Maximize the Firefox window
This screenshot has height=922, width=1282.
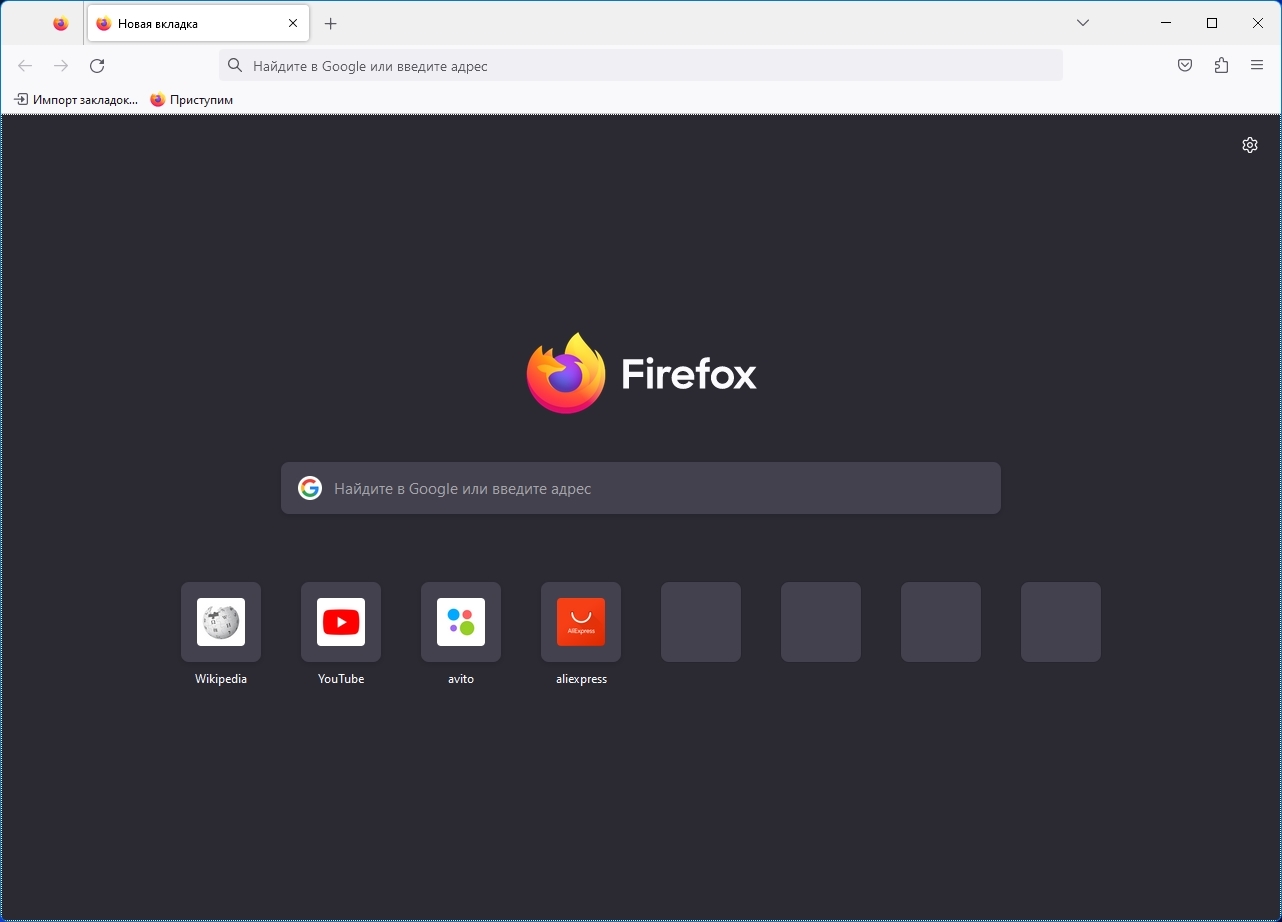point(1212,23)
